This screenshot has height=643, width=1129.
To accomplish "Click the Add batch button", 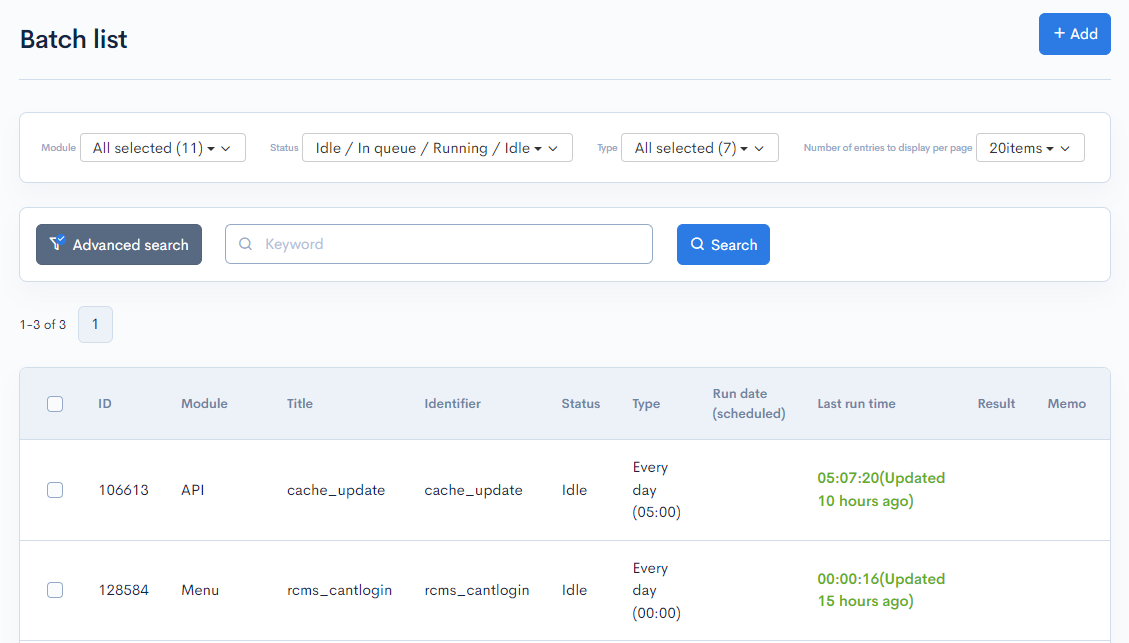I will click(1074, 34).
